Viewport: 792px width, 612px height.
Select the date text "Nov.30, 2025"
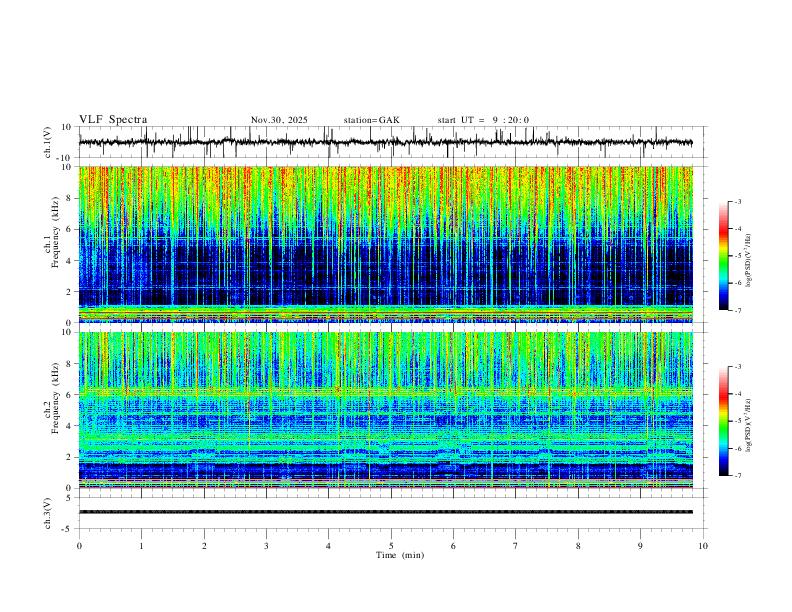click(279, 120)
